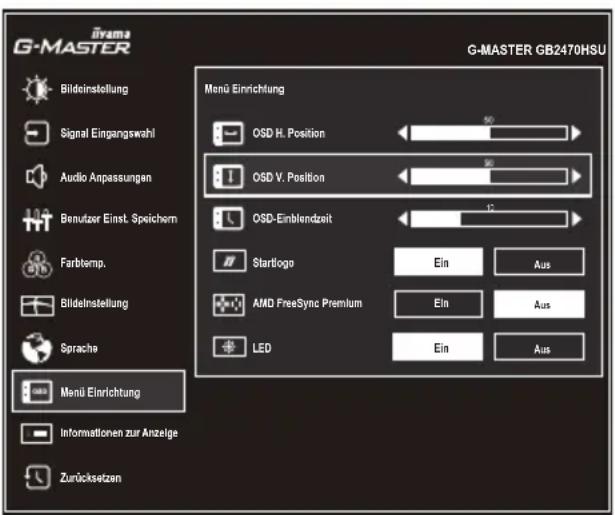Choose the Zurücksetzen menu label

point(91,478)
